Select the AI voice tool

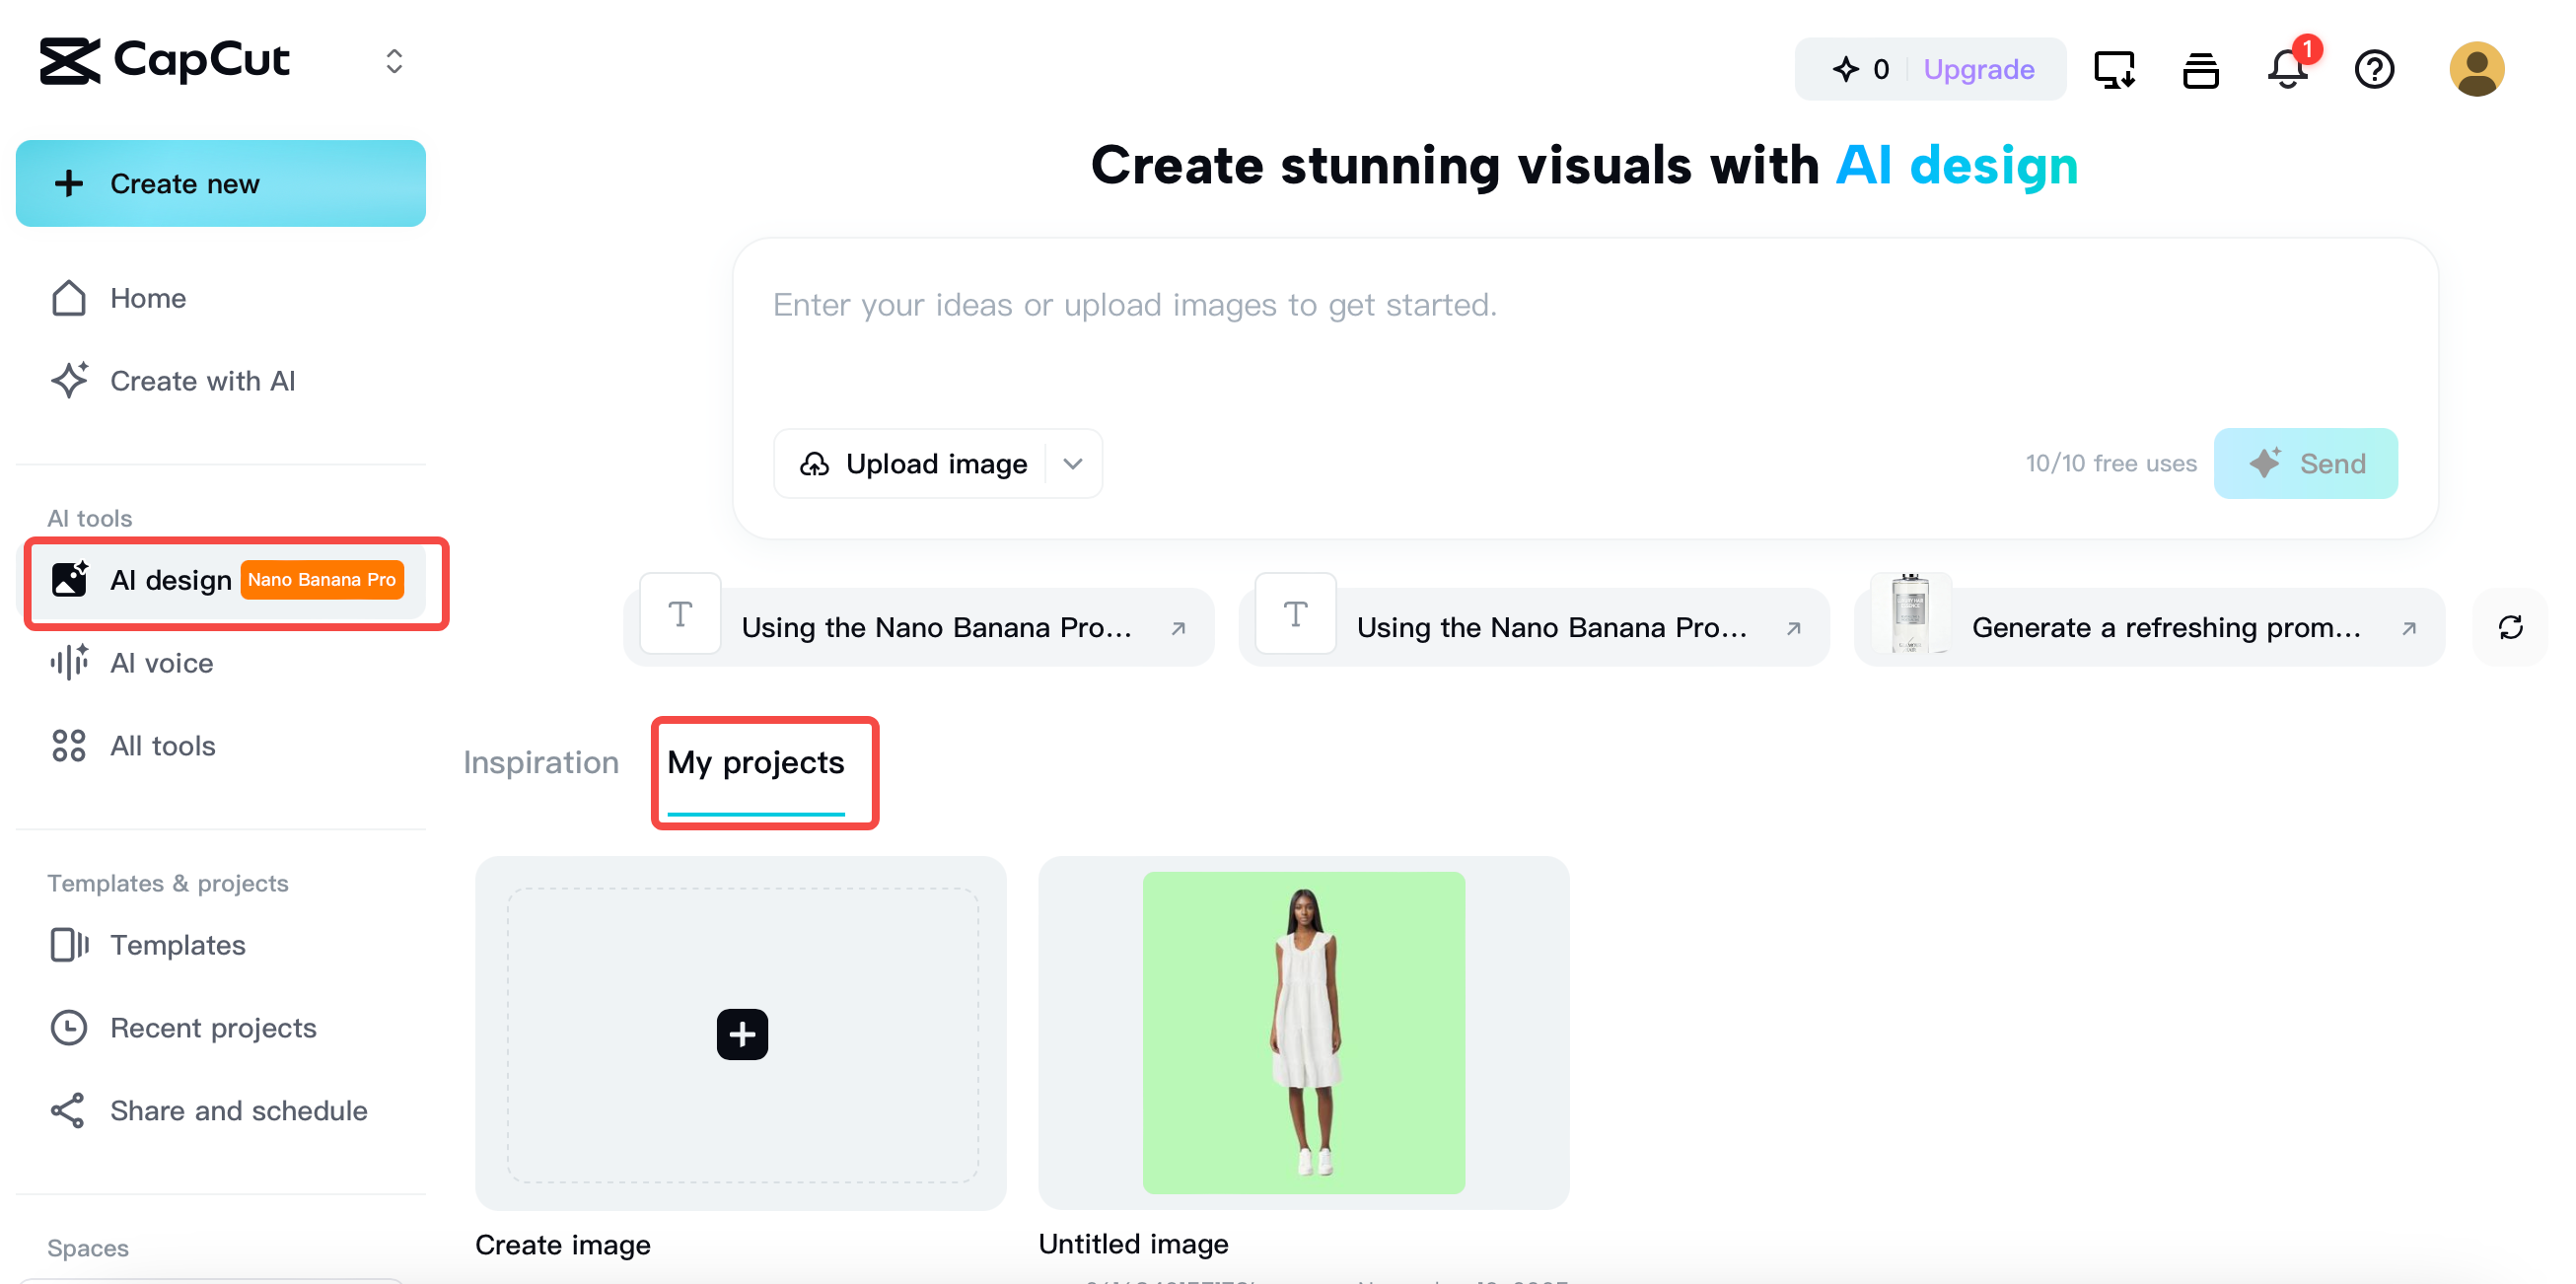coord(161,663)
